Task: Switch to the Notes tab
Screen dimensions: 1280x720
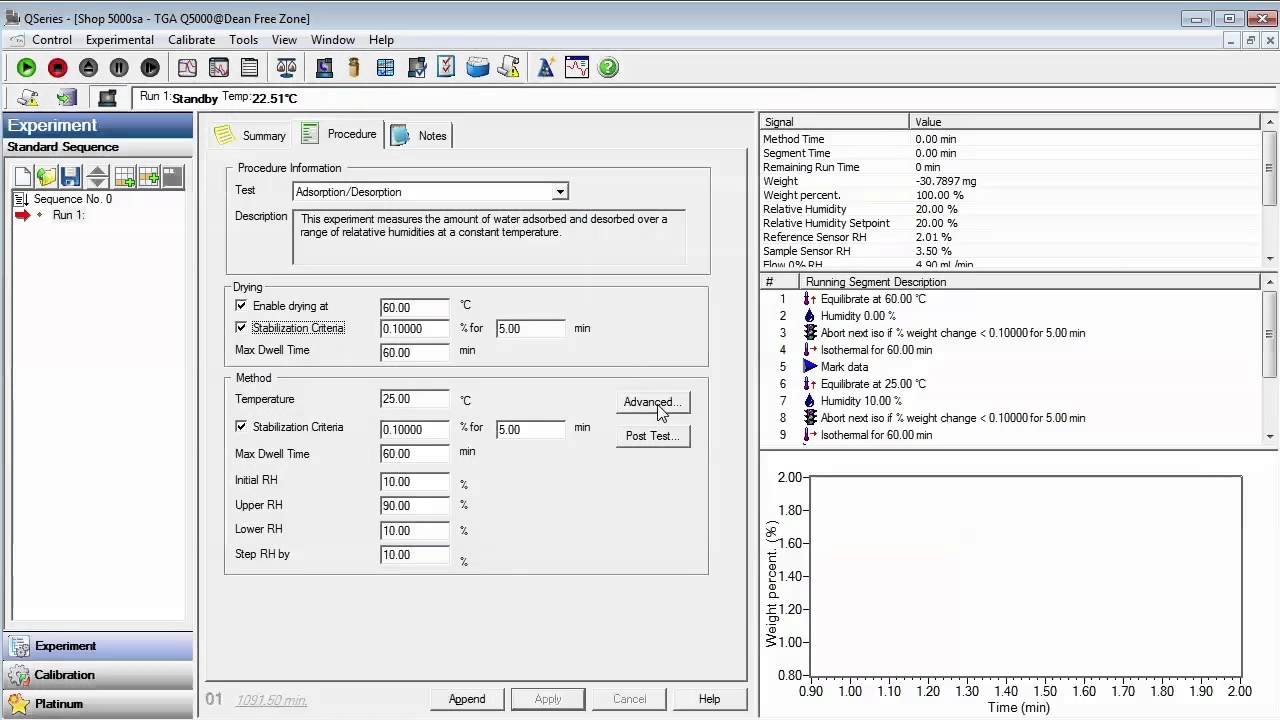Action: click(x=421, y=136)
